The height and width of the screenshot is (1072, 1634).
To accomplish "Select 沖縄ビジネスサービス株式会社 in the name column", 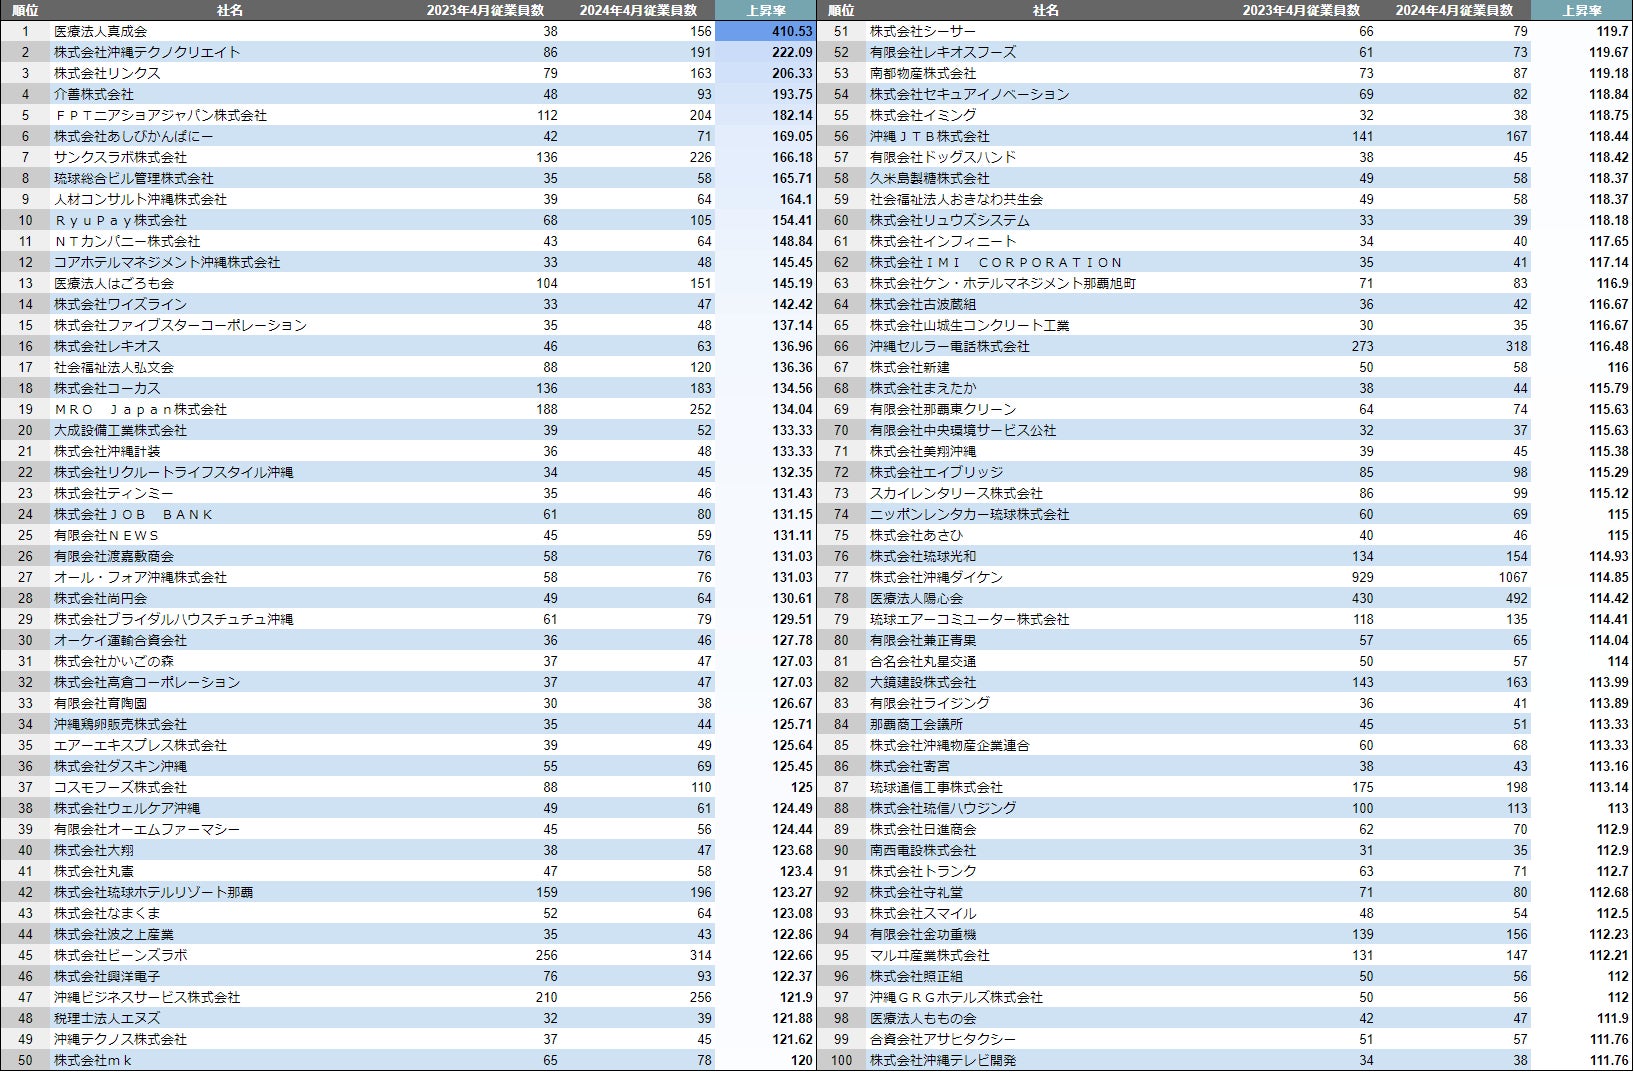I will pos(147,997).
